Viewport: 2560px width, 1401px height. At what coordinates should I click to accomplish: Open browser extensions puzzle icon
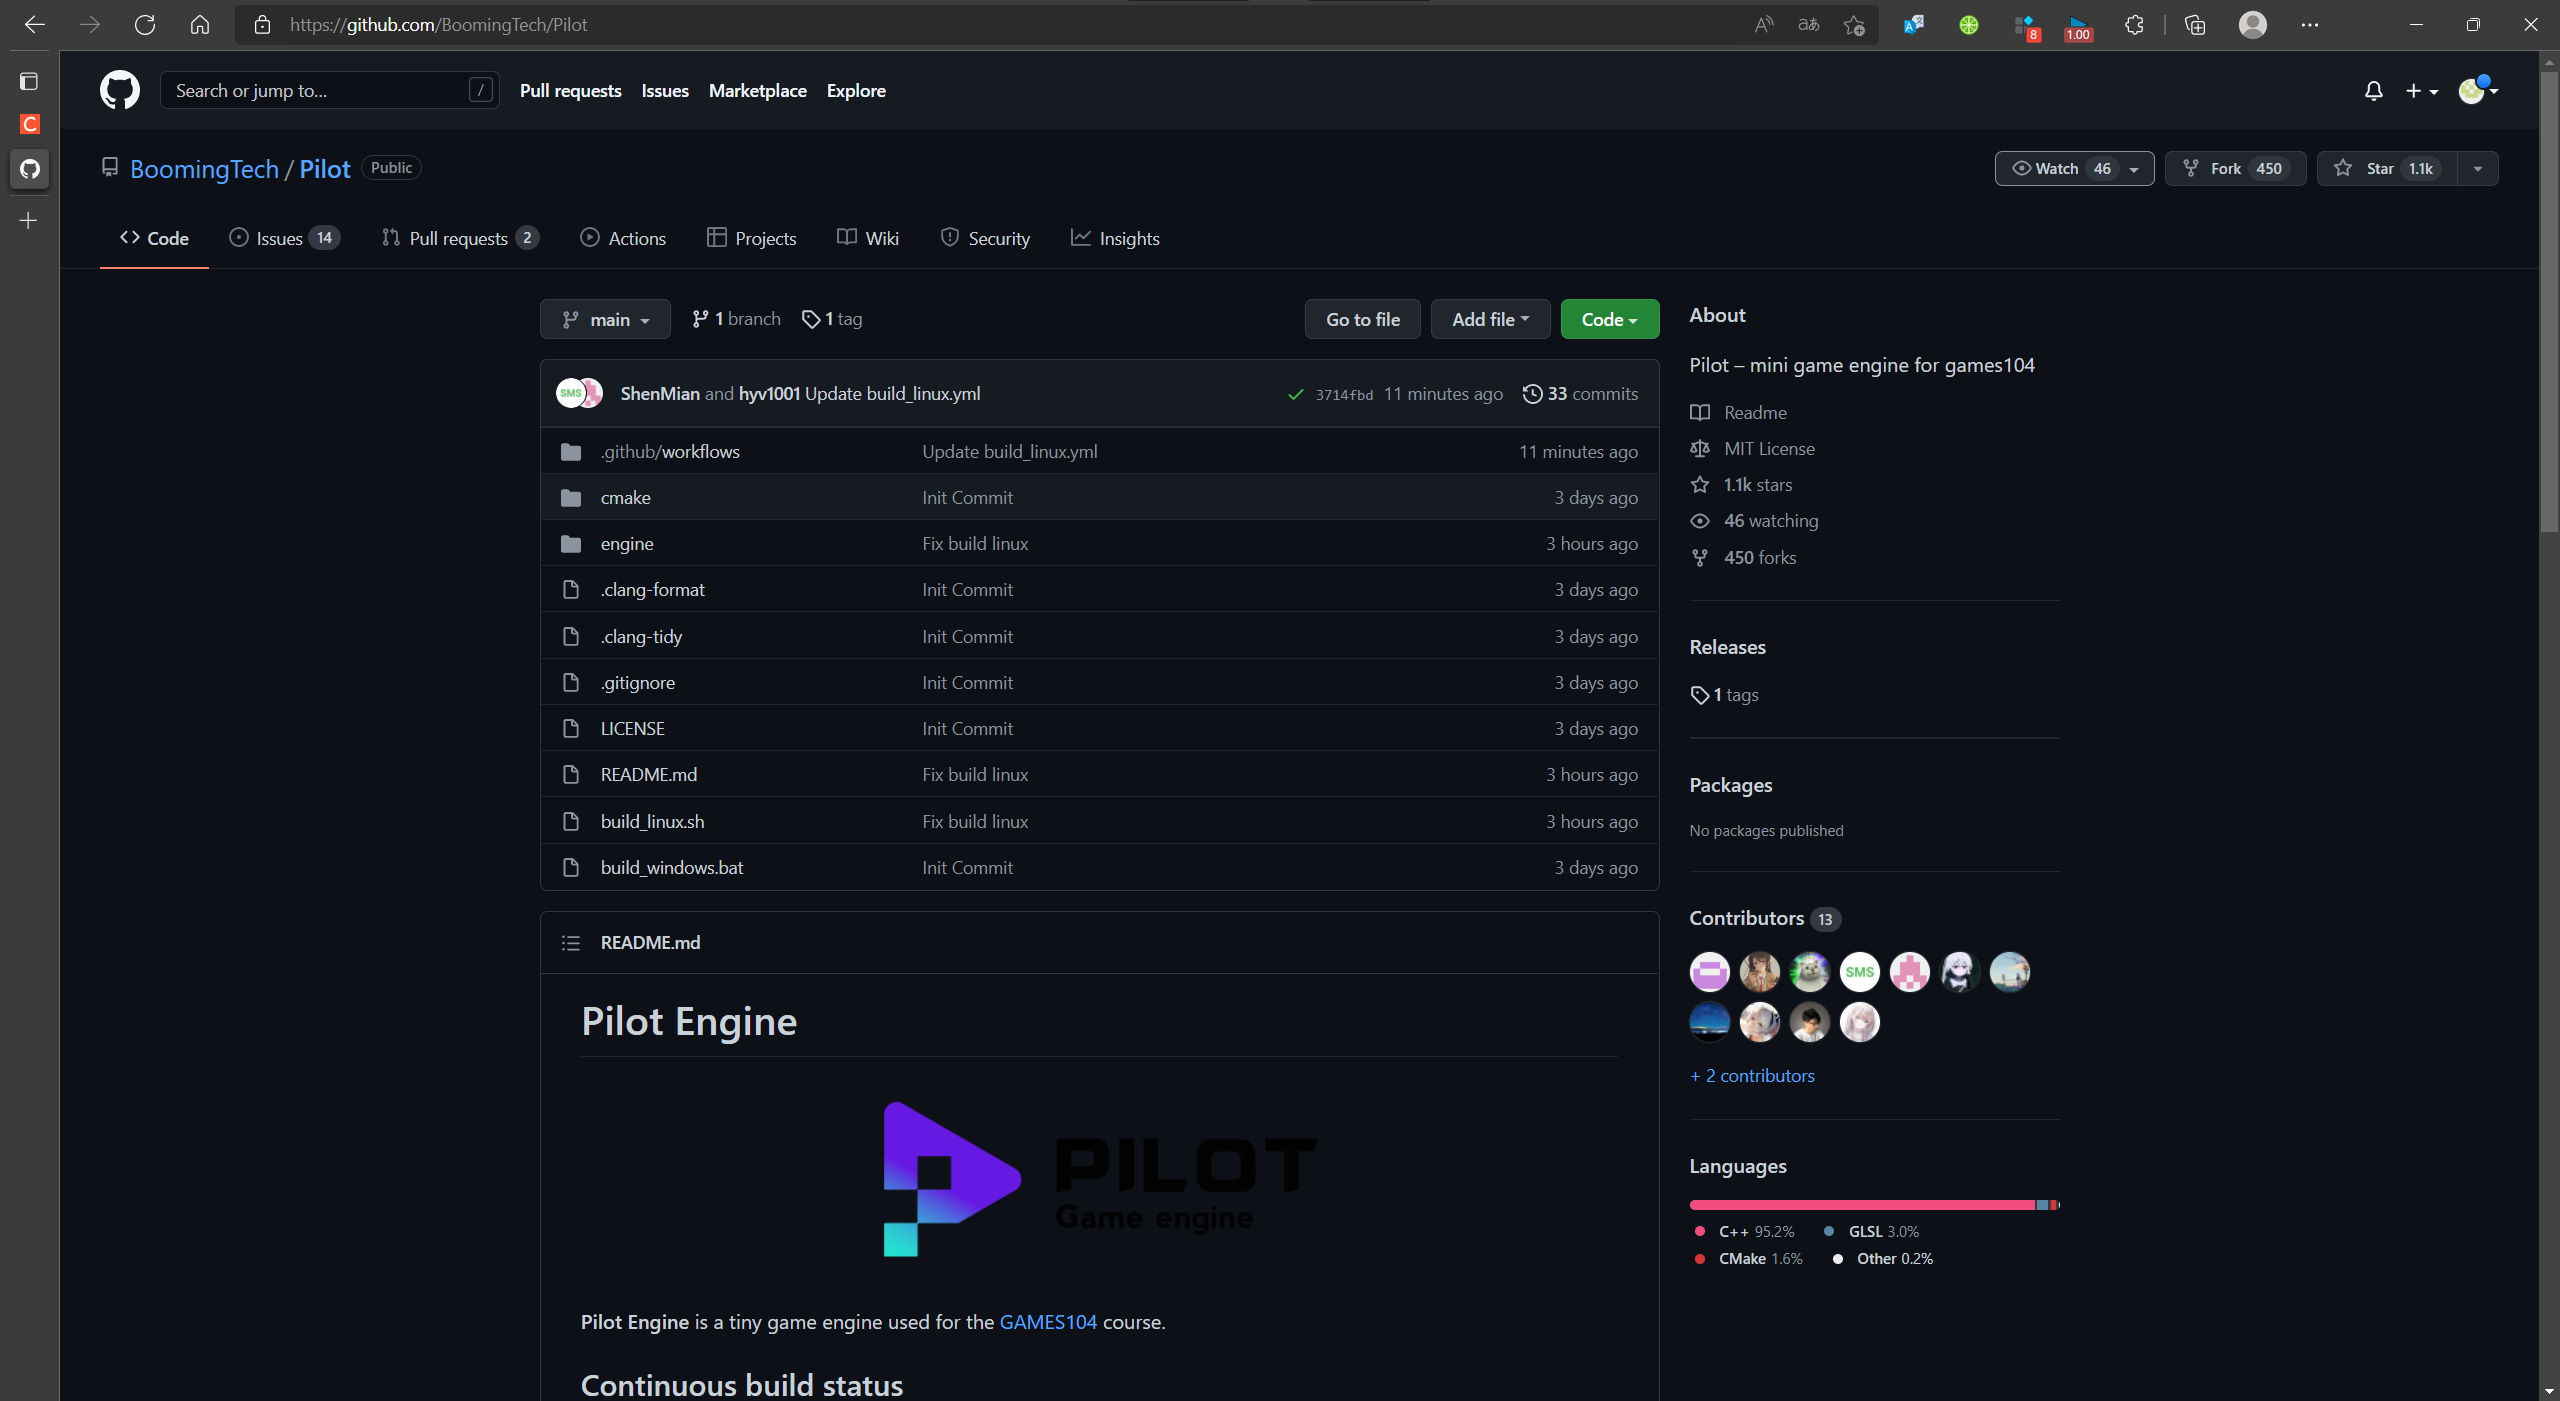[2134, 25]
